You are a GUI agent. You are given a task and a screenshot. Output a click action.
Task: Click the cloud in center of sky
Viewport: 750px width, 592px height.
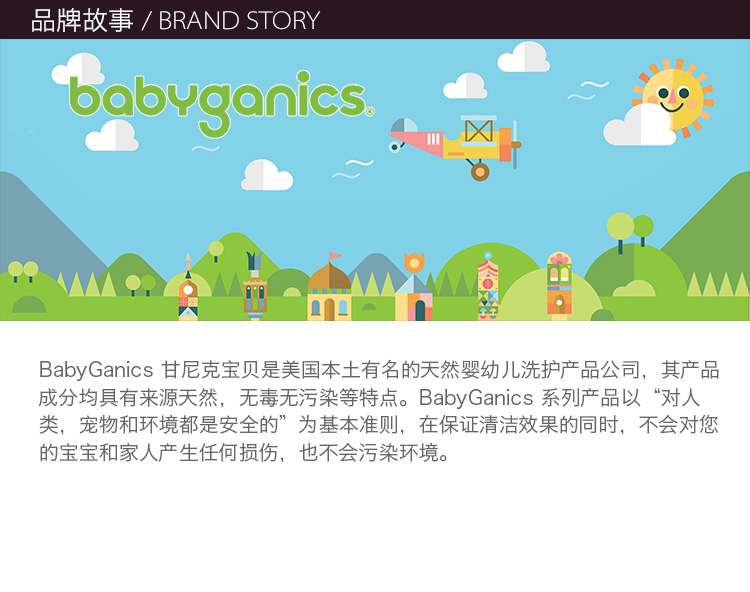(x=267, y=175)
